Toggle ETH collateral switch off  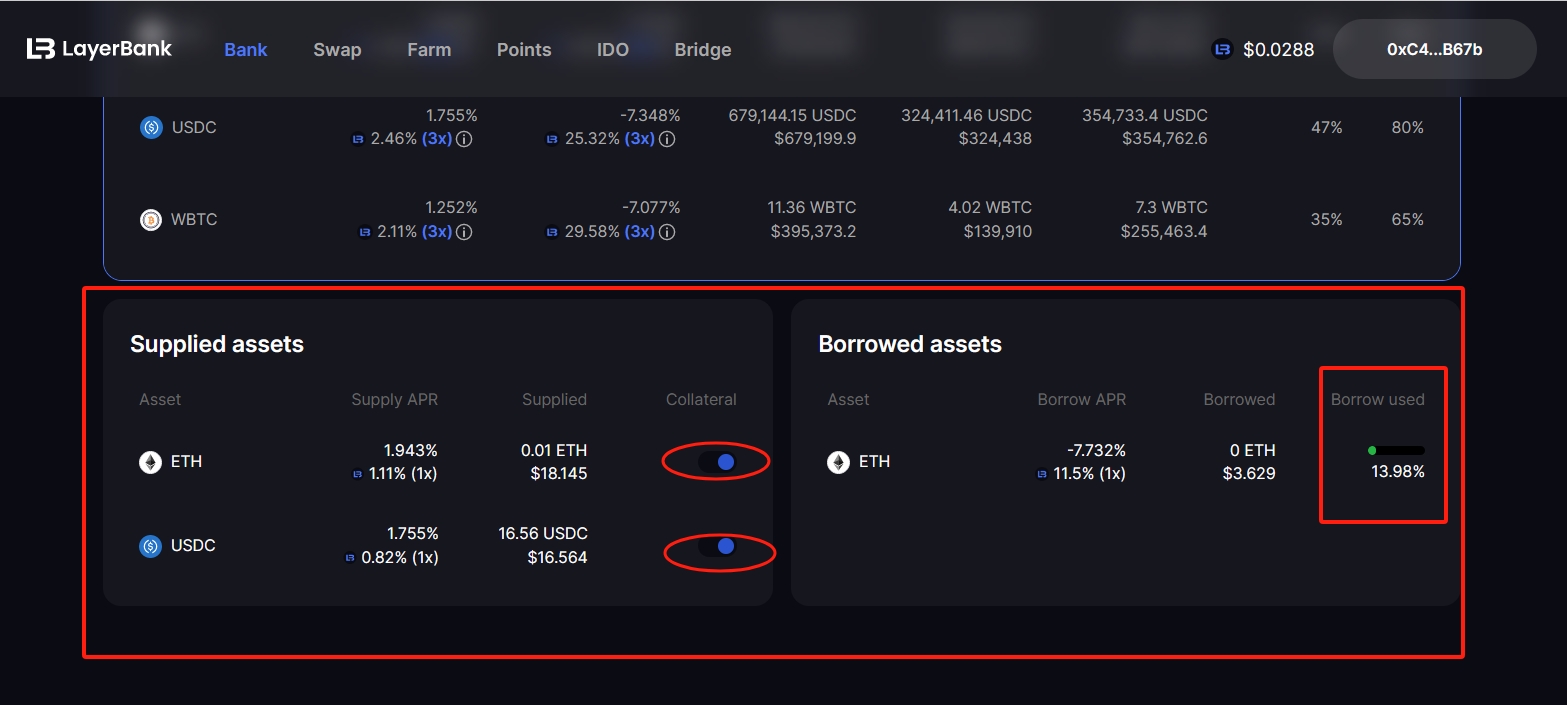(717, 462)
